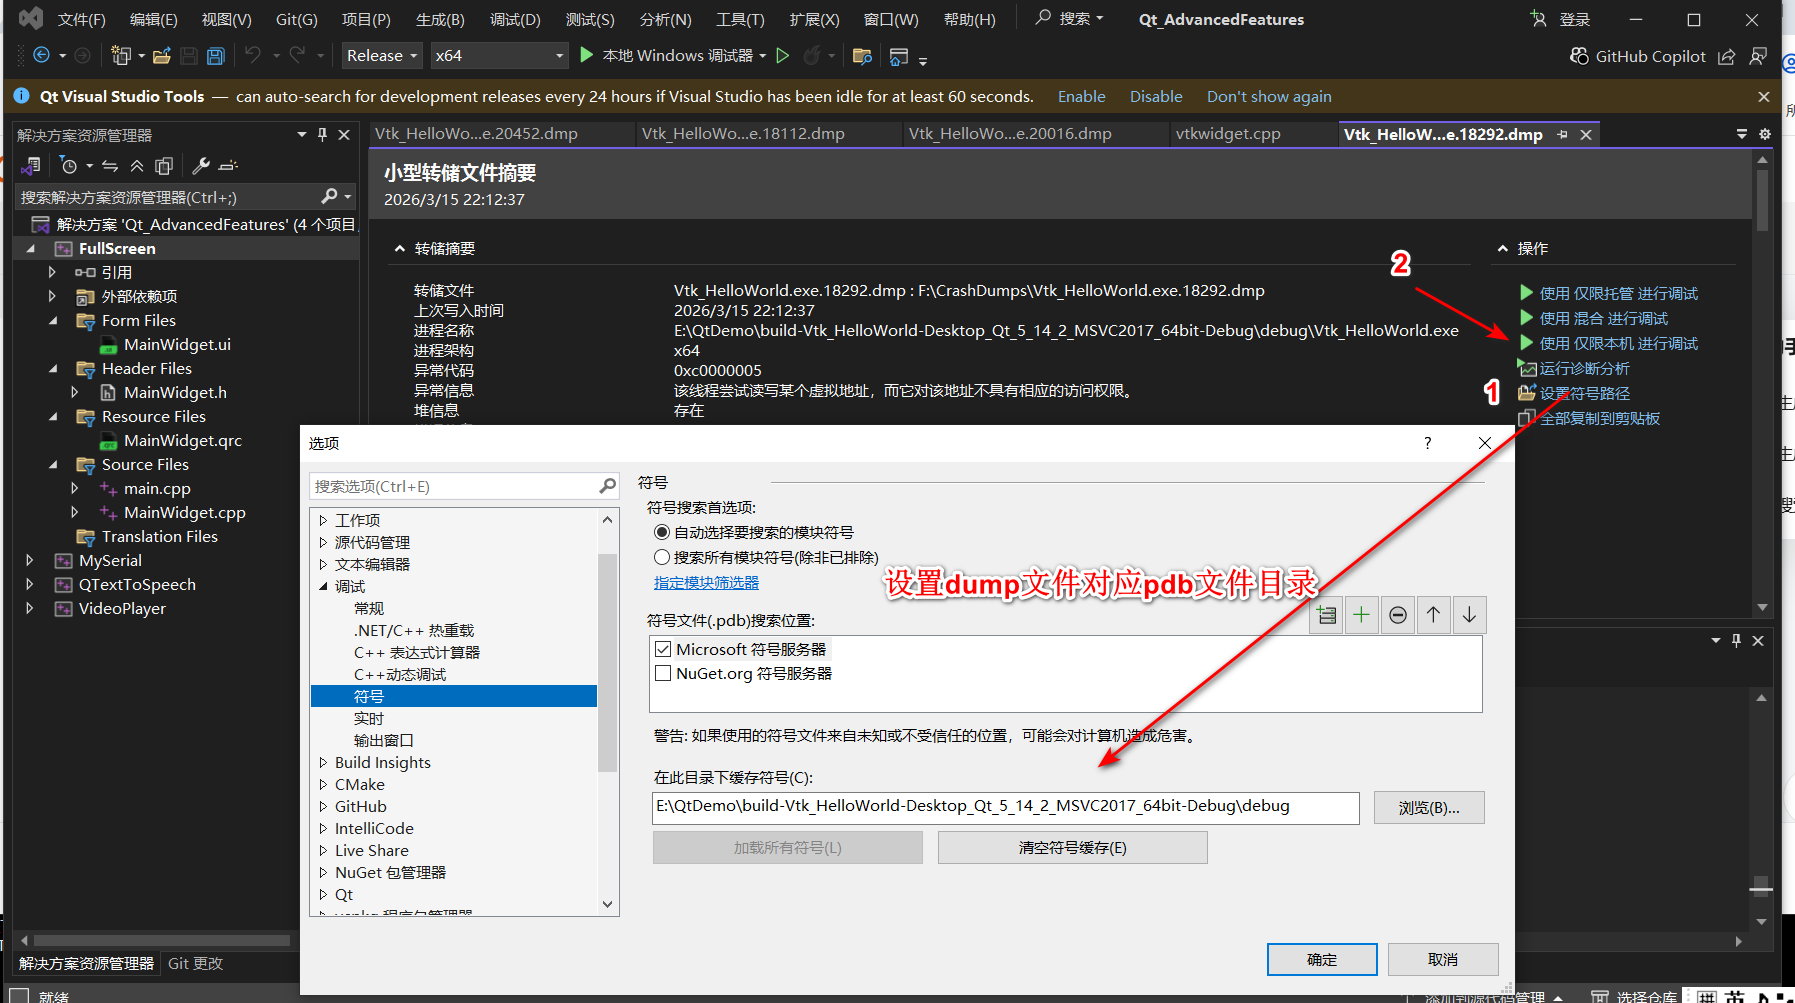Viewport: 1795px width, 1003px height.
Task: Click the navigate backward toolbar icon
Action: tap(42, 56)
